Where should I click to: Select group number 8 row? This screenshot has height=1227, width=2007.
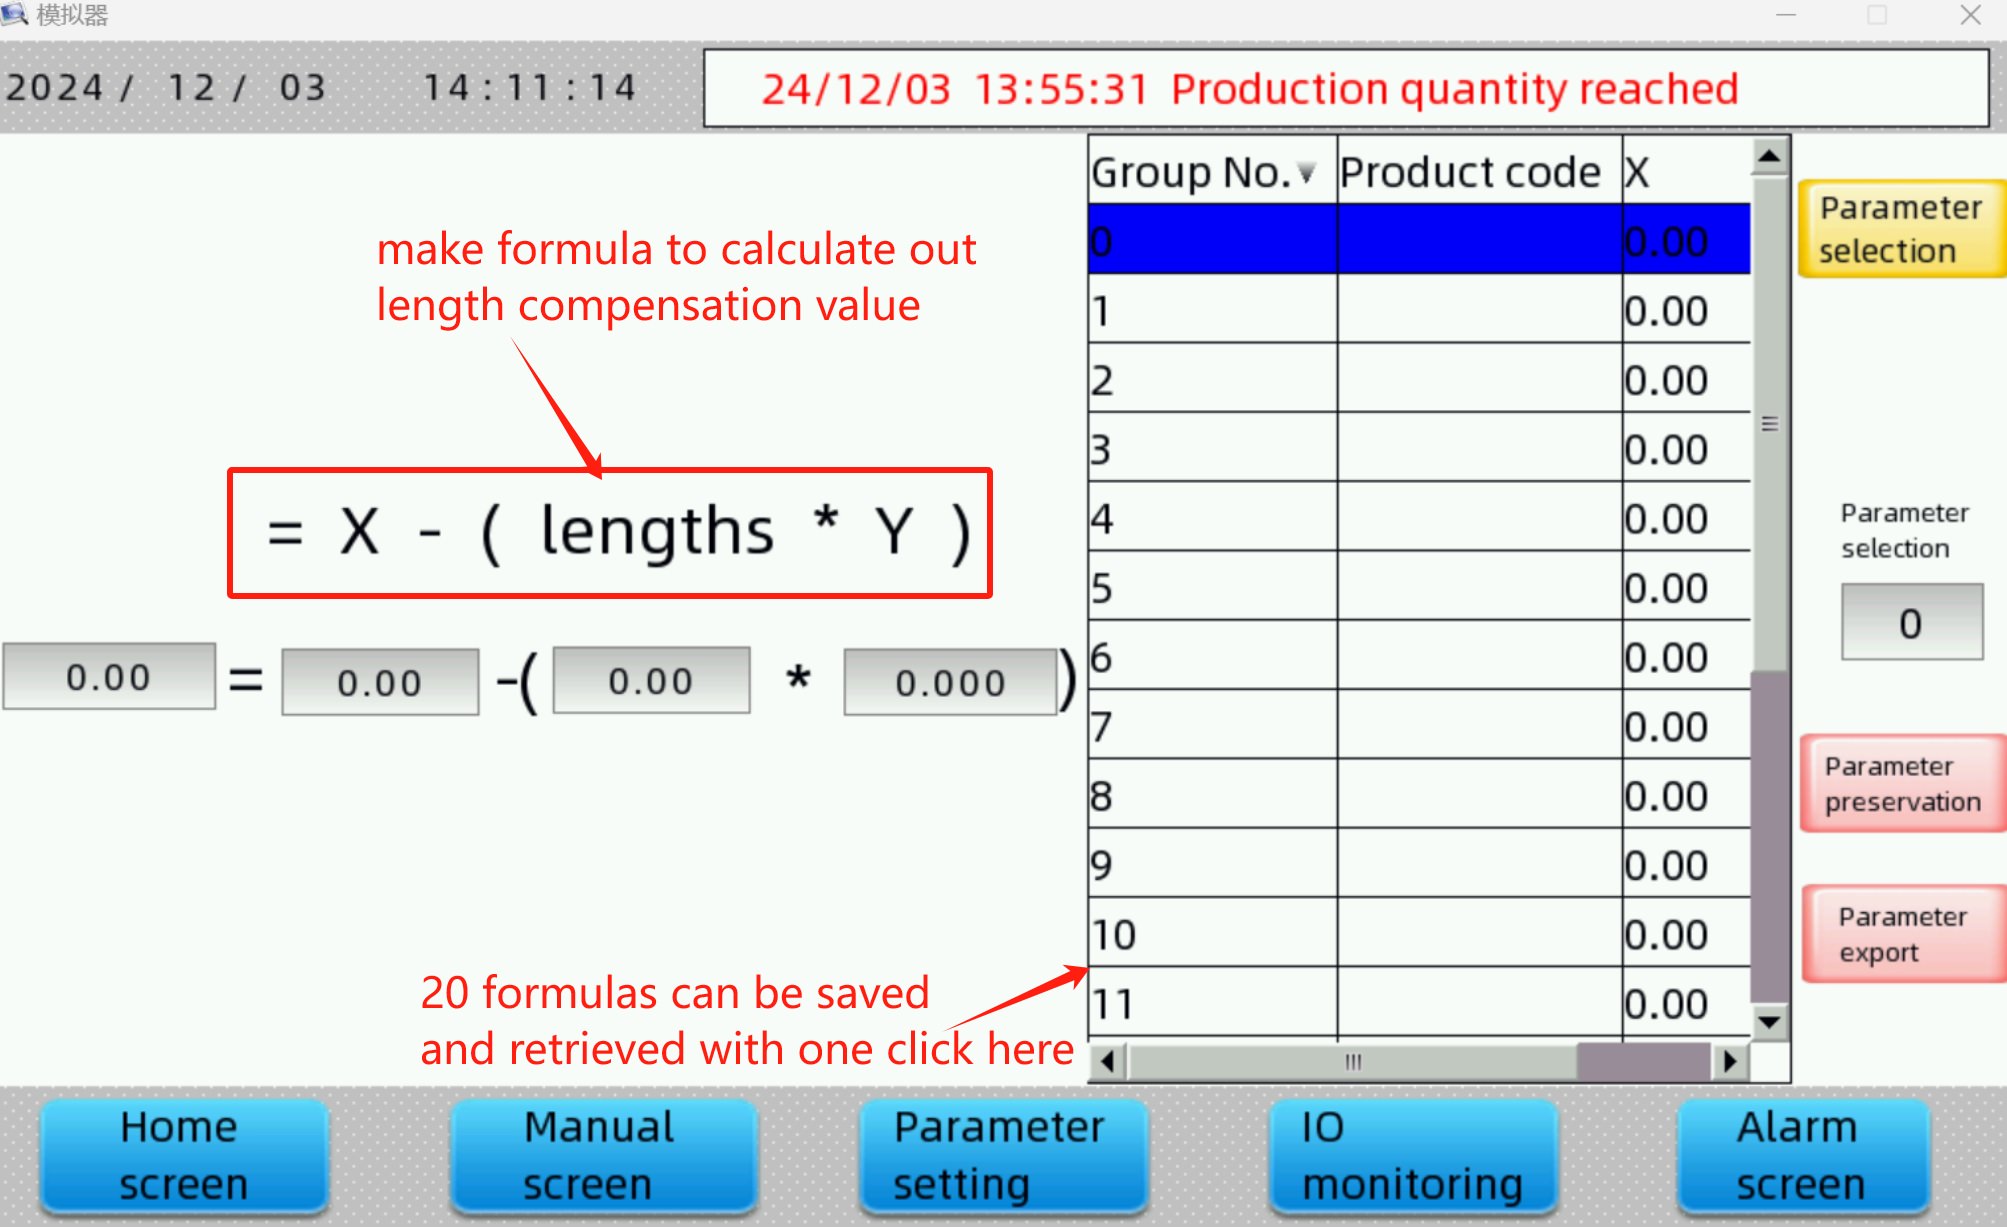point(1420,795)
